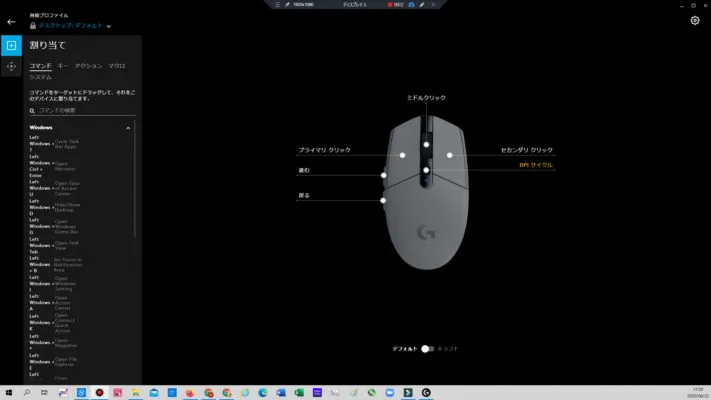The width and height of the screenshot is (711, 400).
Task: Switch to the コマンド tab
Action: [40, 66]
